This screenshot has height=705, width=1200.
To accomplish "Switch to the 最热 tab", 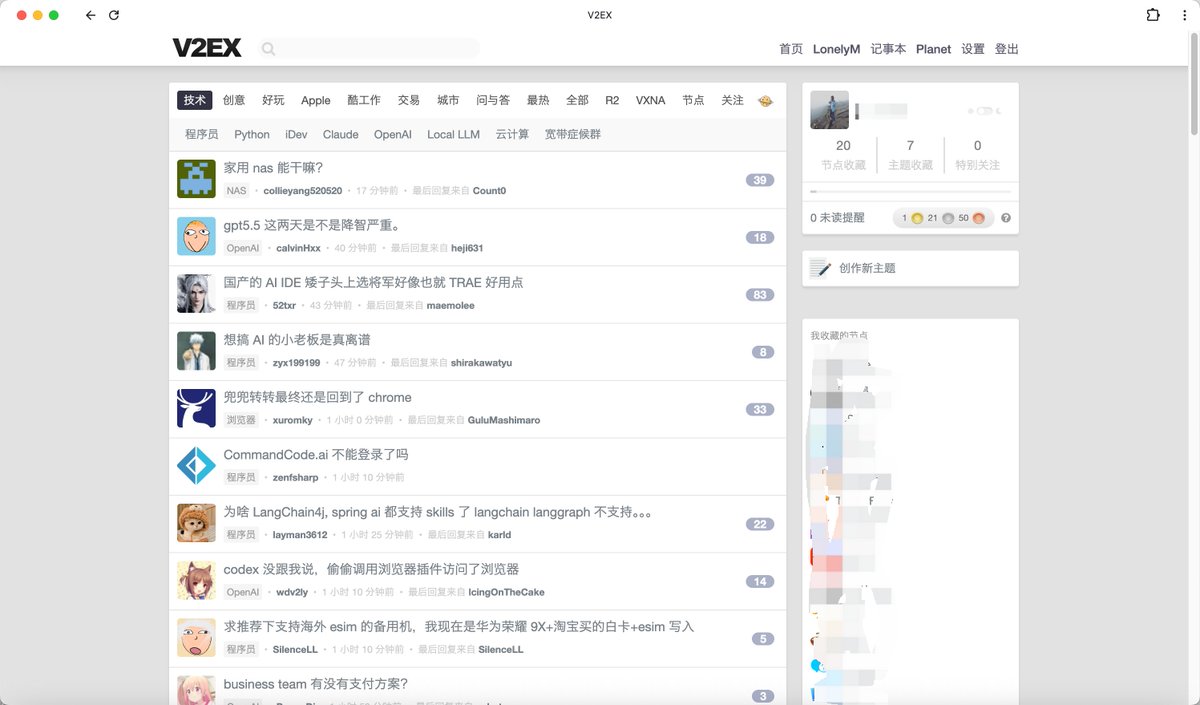I will click(538, 100).
